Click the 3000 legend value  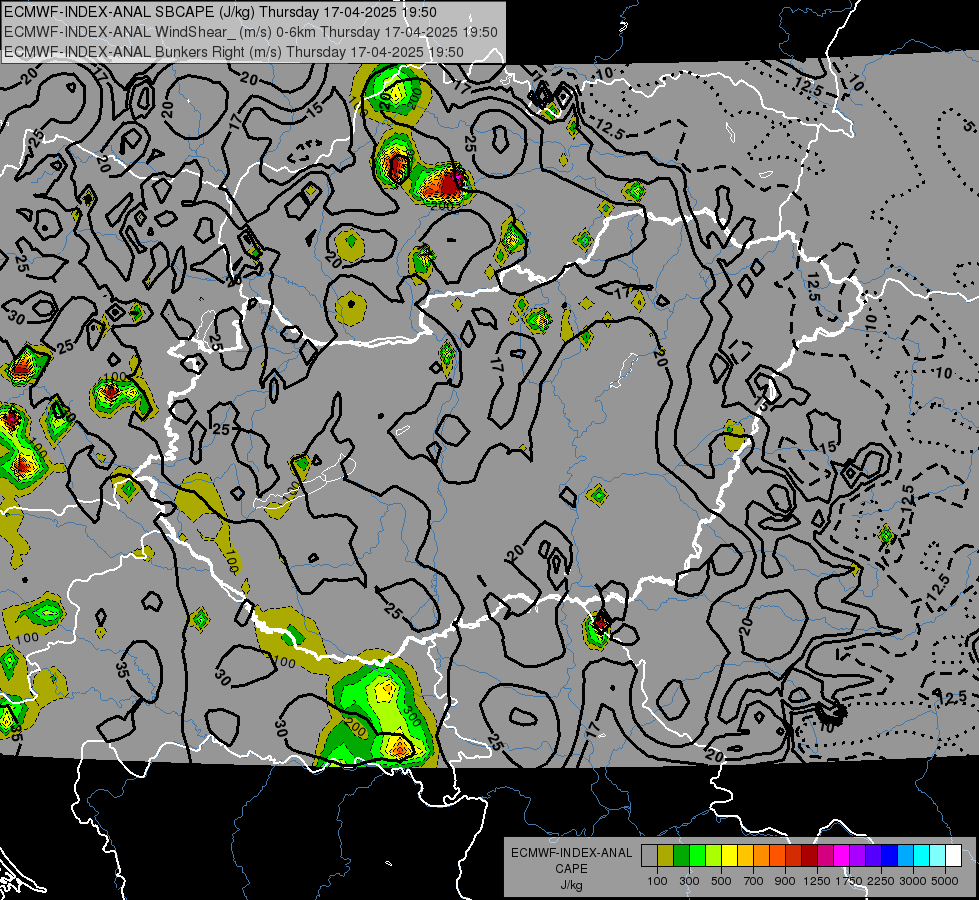(913, 881)
